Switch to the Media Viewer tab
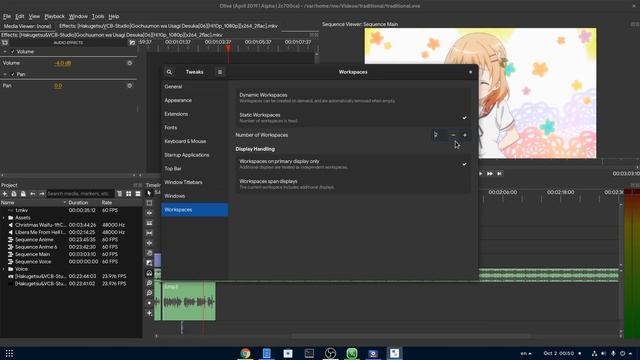The image size is (640, 360). (x=27, y=26)
